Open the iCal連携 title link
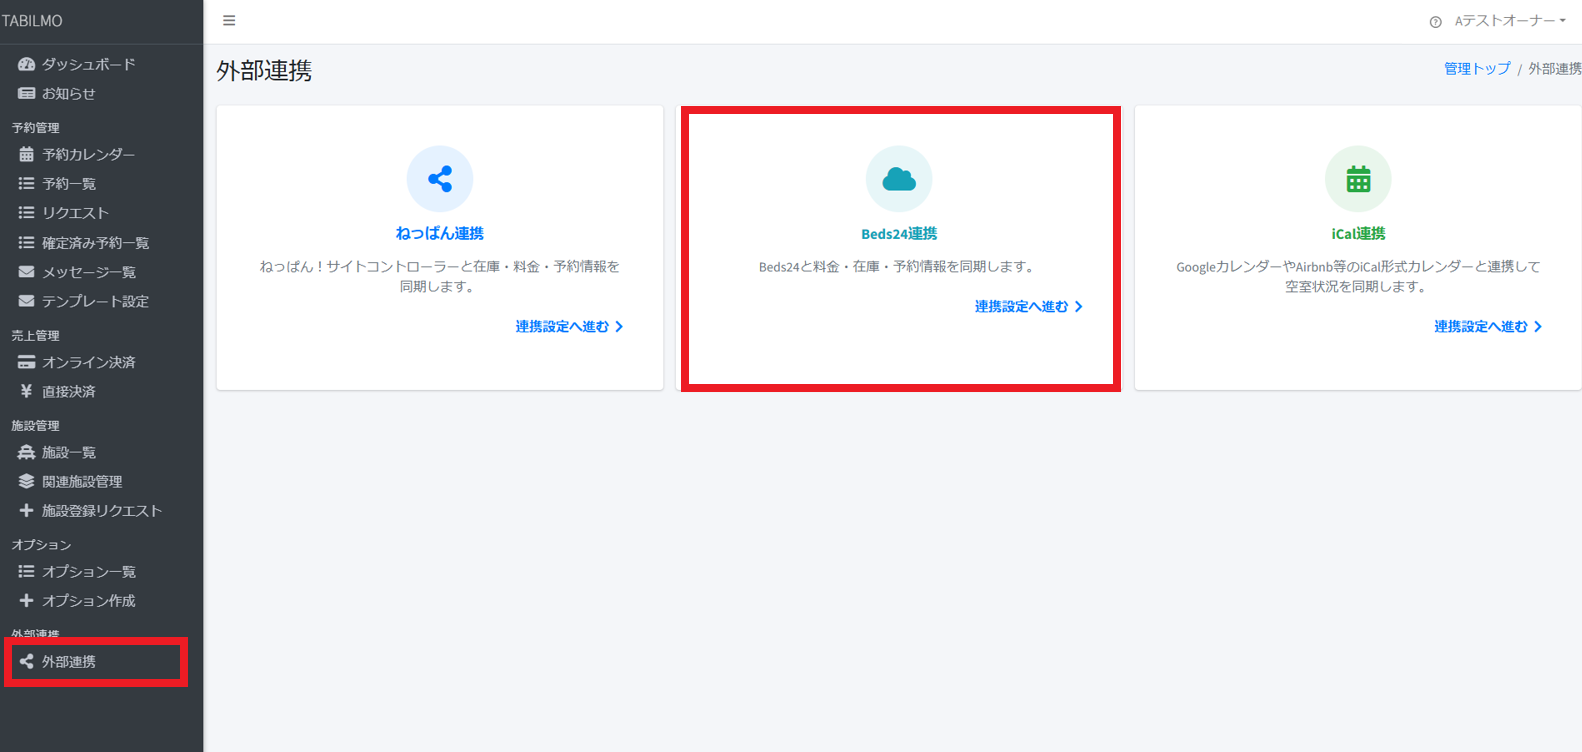This screenshot has height=752, width=1582. point(1358,233)
